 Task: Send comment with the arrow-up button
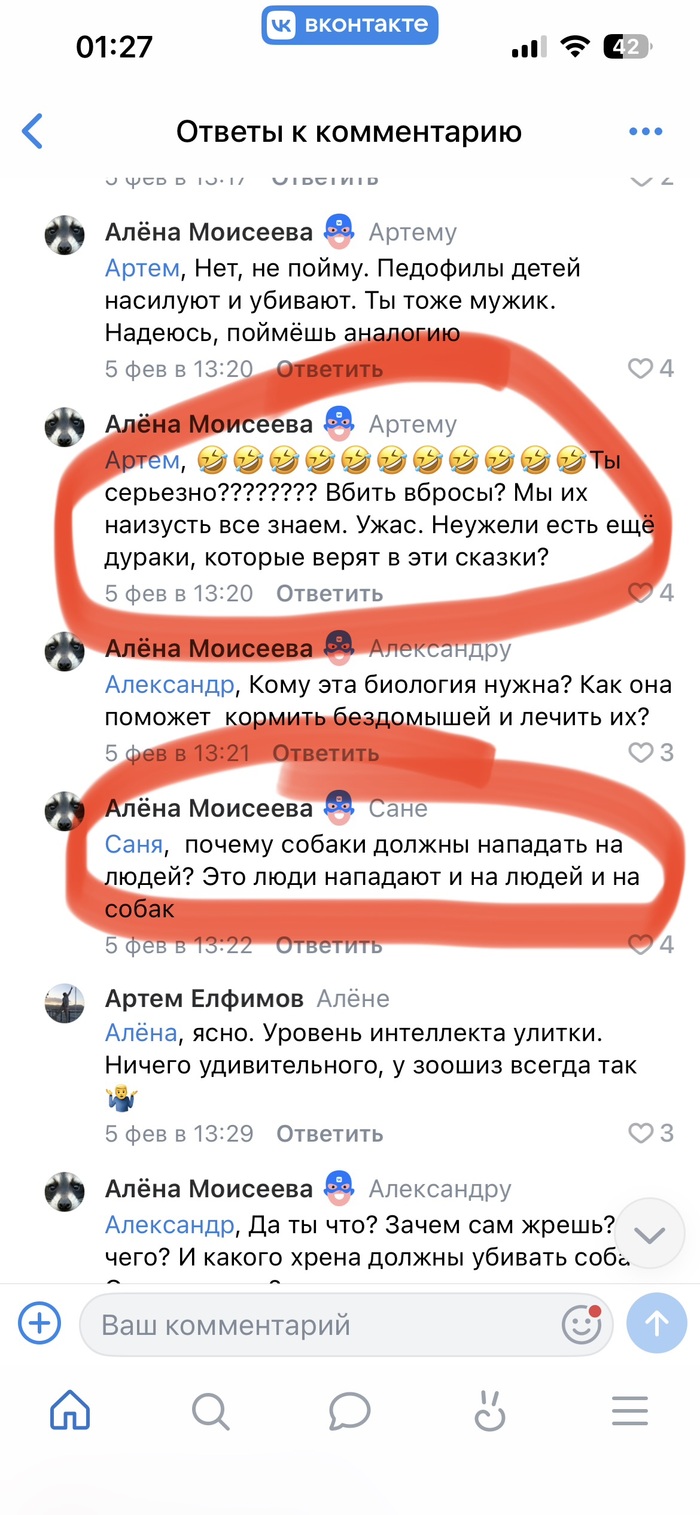tap(656, 1325)
